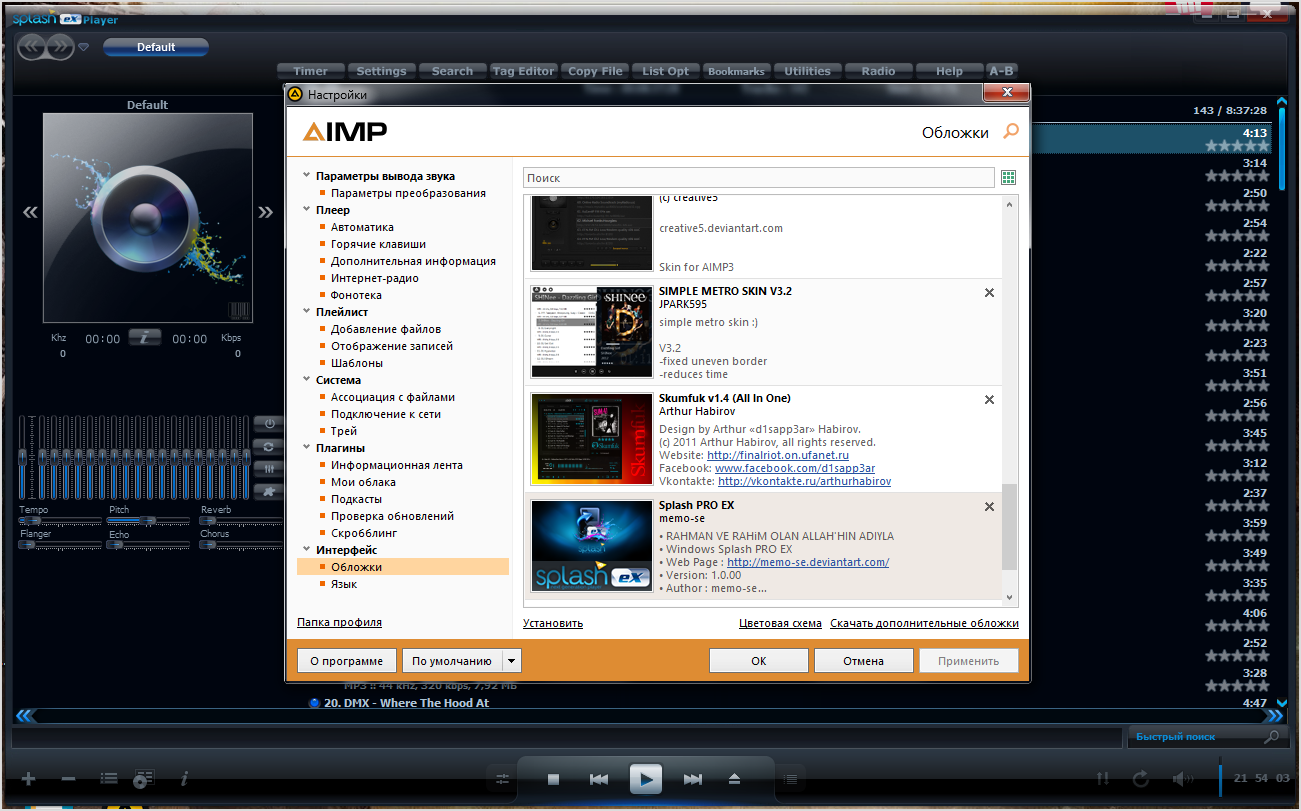
Task: Open the memo-se.deviantart.com web page link
Action: point(808,562)
